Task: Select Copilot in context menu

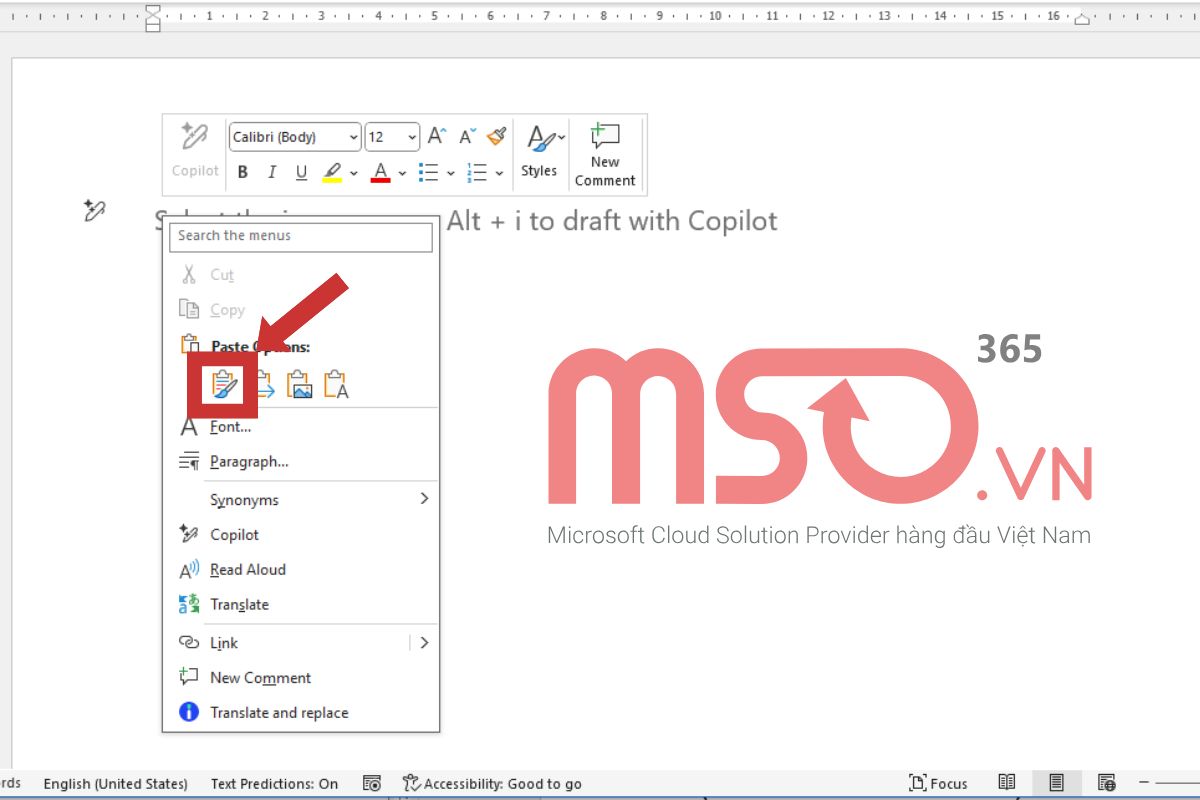Action: click(x=301, y=535)
